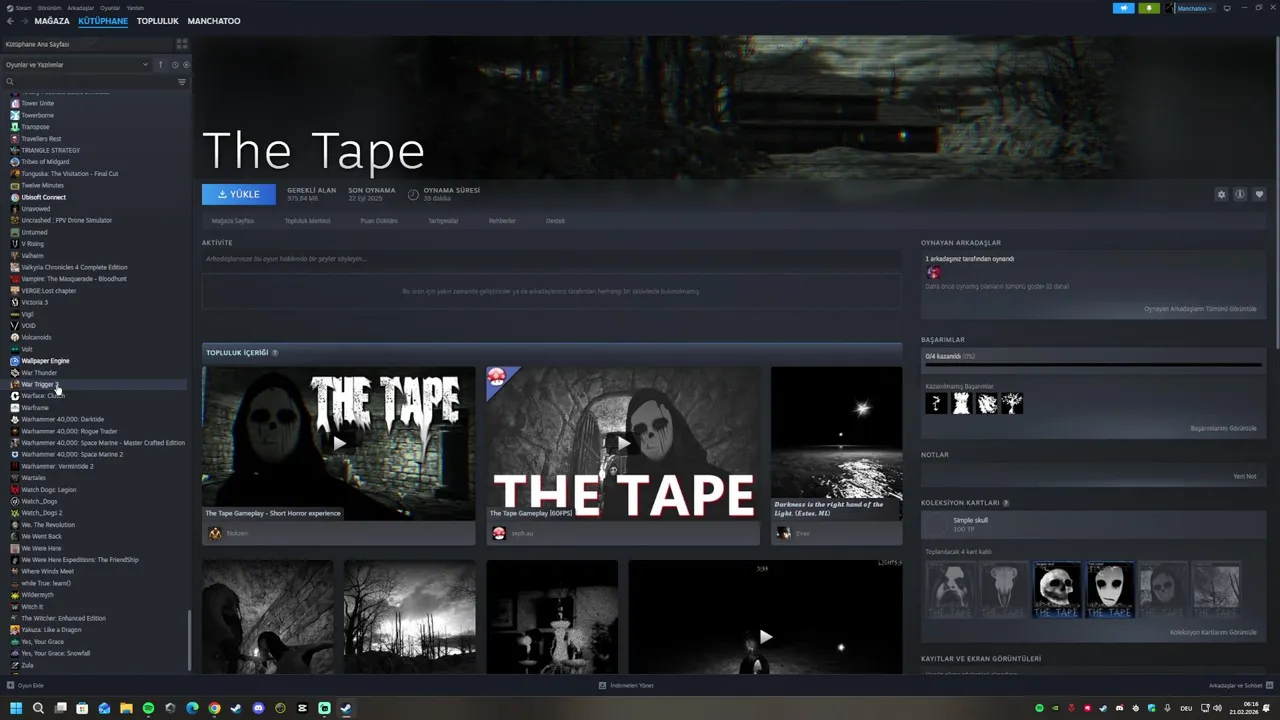The image size is (1280, 720).
Task: Click Yeni Not button
Action: click(x=1245, y=476)
